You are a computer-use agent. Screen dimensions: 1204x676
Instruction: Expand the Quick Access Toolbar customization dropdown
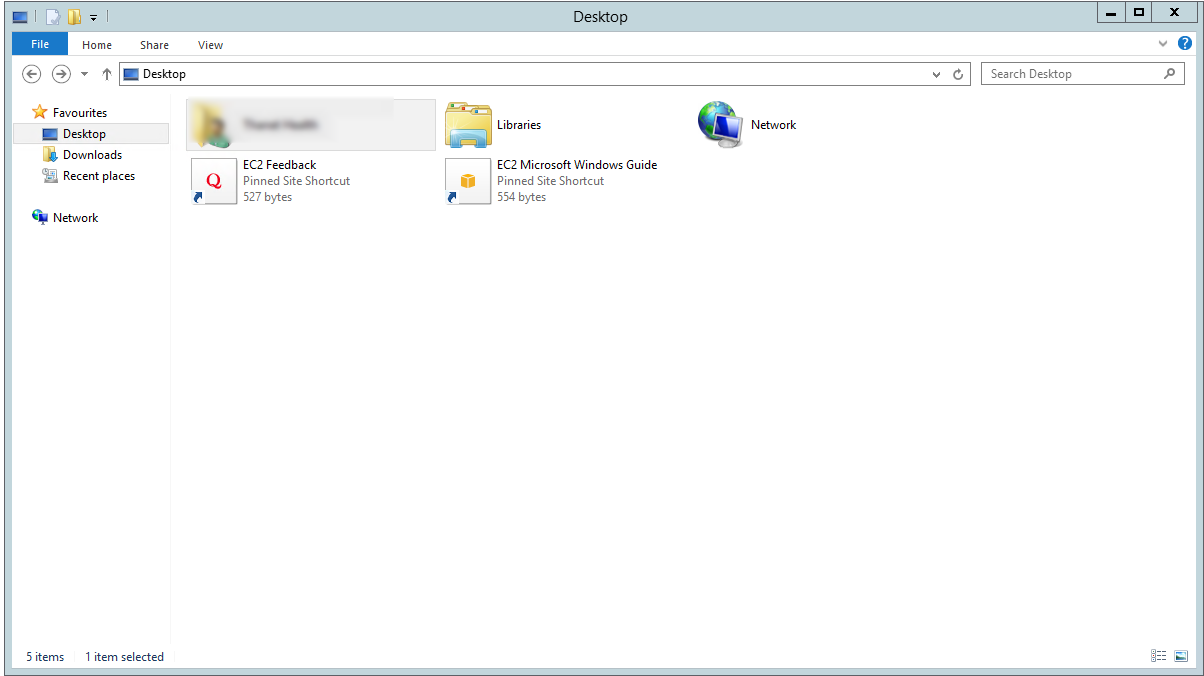point(91,16)
